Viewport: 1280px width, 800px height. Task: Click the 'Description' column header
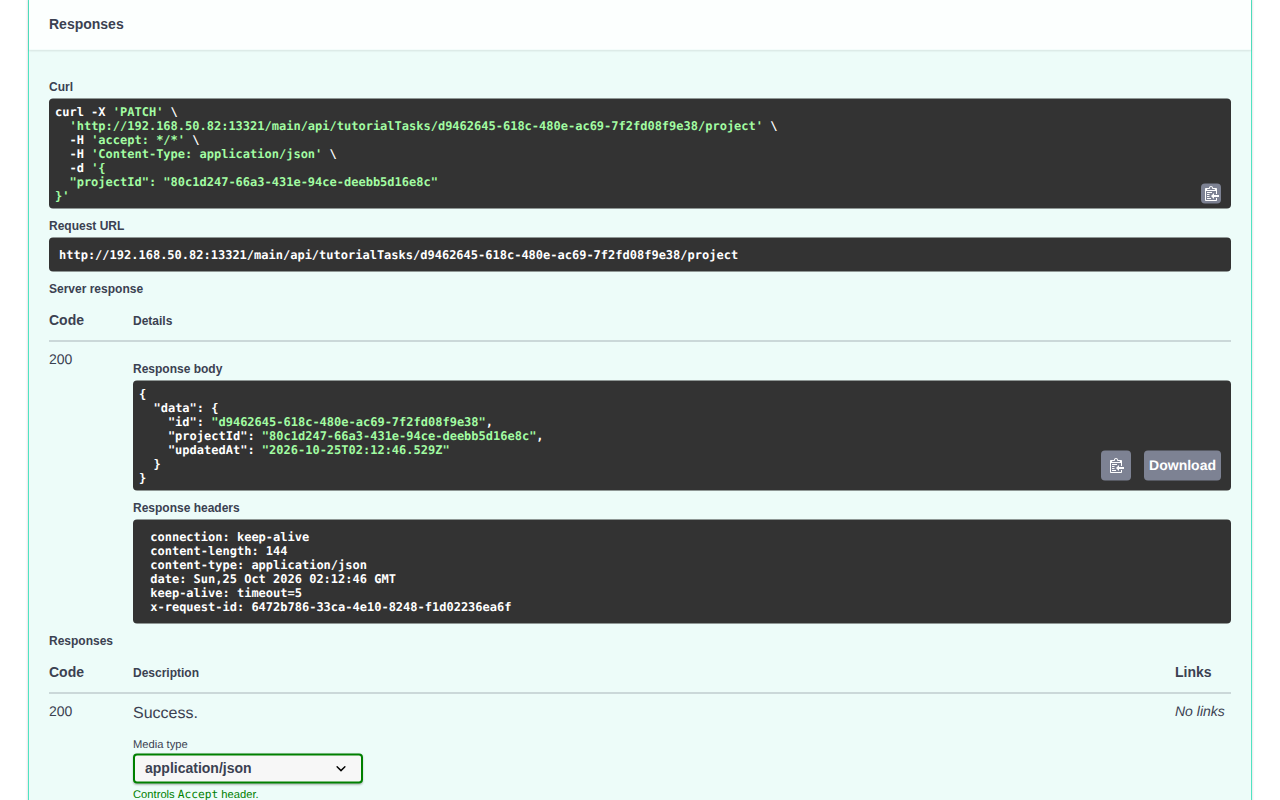166,673
